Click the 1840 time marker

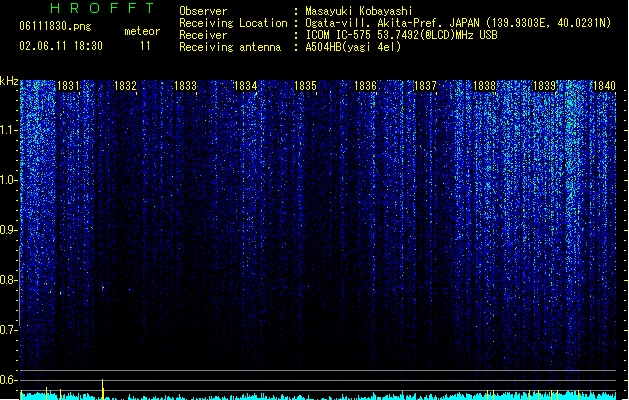(604, 86)
